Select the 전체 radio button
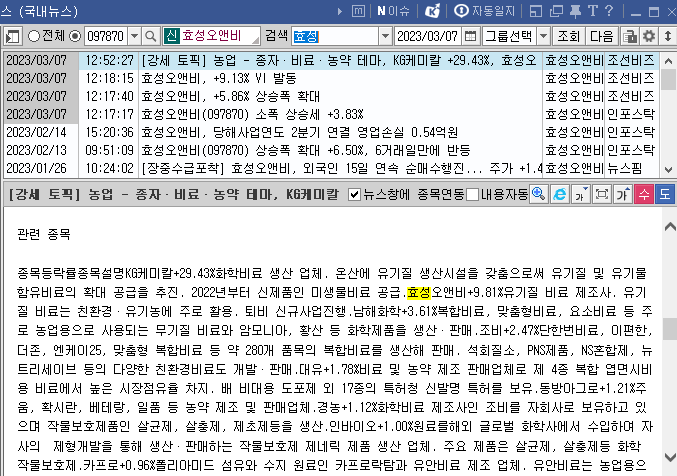 pyautogui.click(x=34, y=36)
